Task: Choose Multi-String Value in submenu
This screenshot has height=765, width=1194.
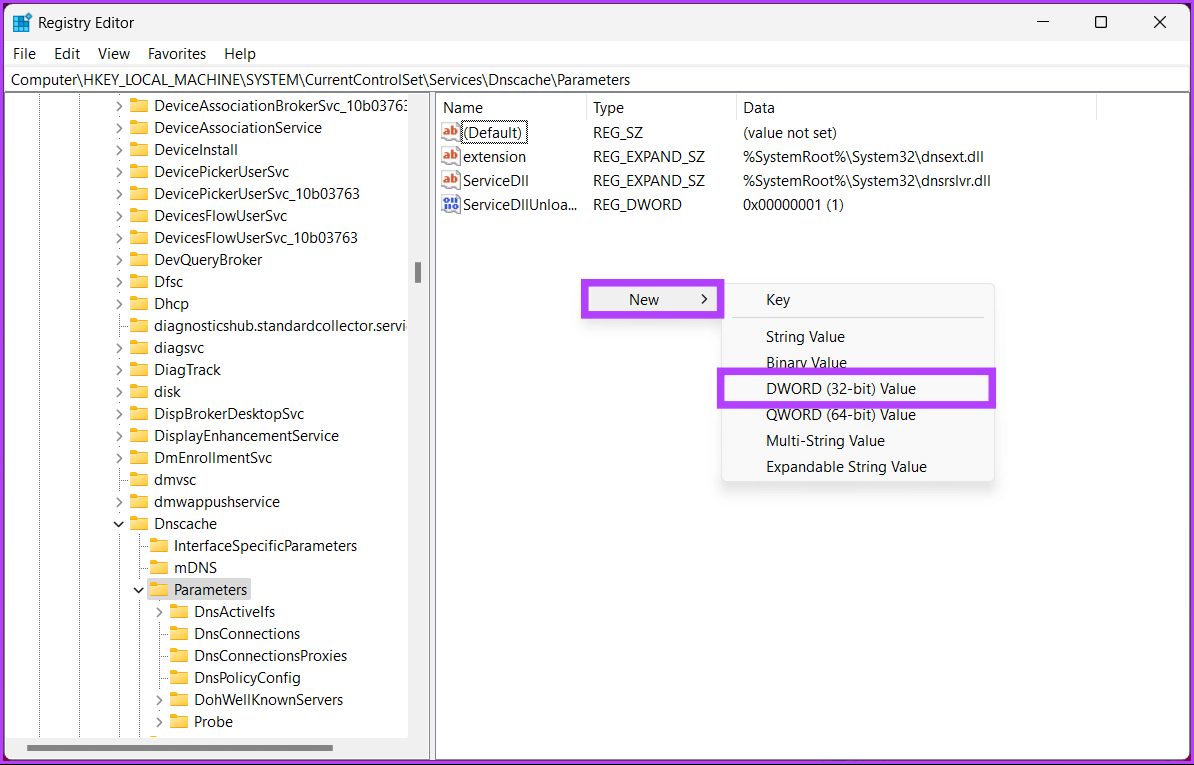Action: pyautogui.click(x=857, y=441)
